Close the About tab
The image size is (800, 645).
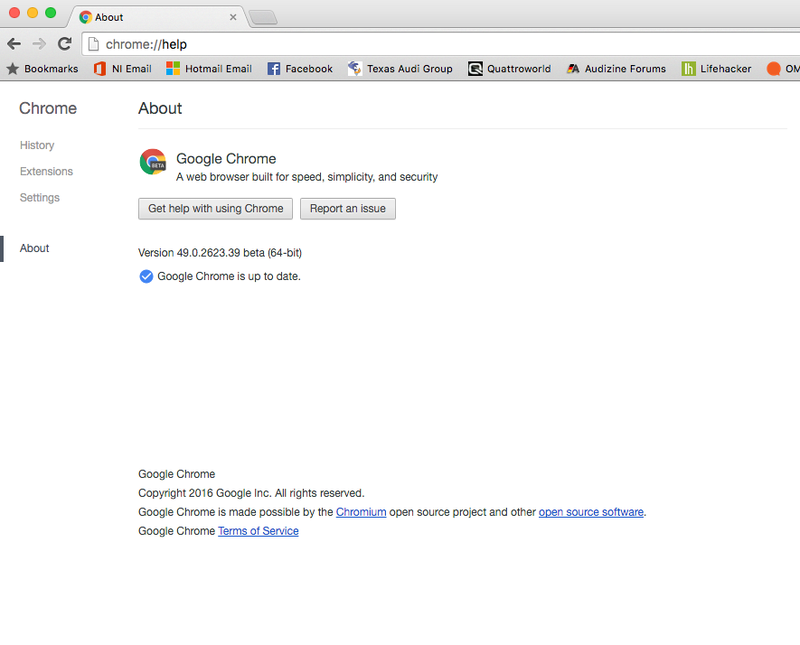click(x=233, y=17)
